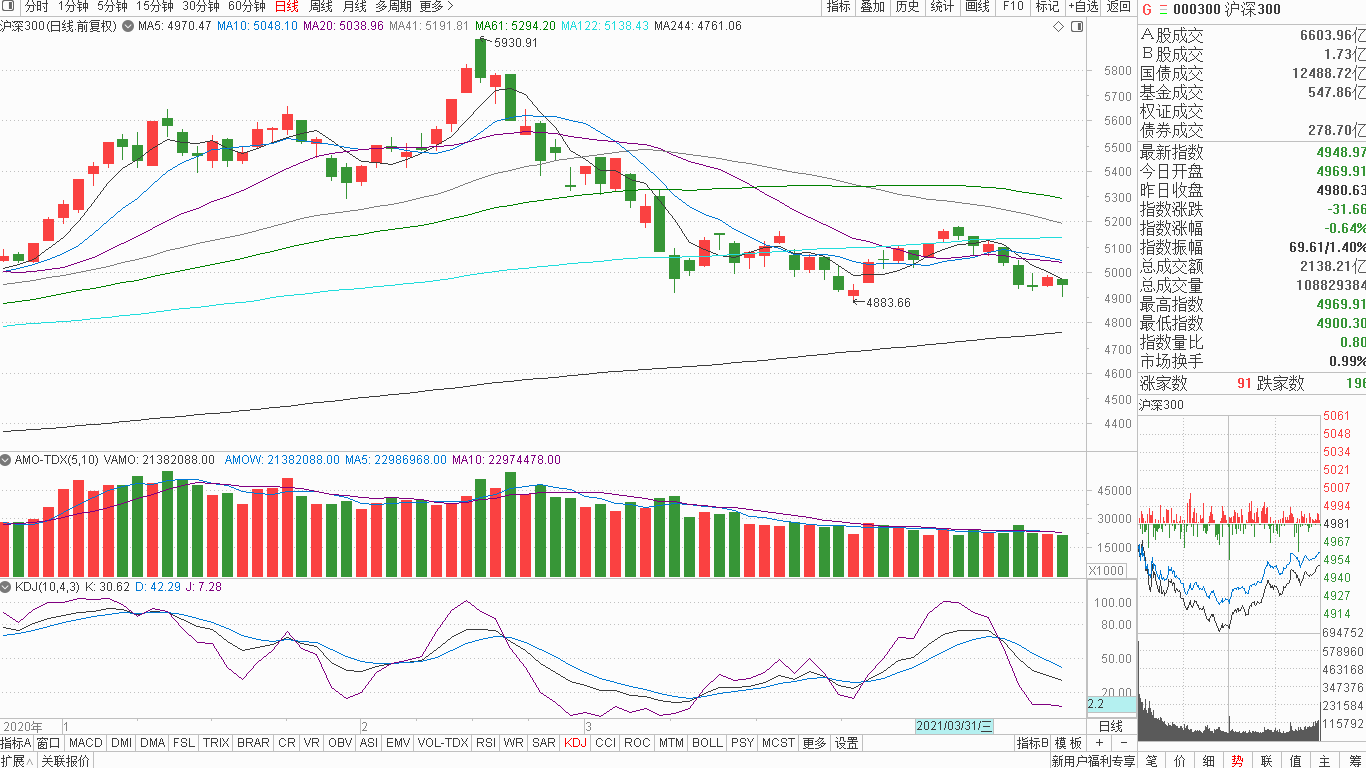Open 更多 in the indicator bar
This screenshot has height=768, width=1366.
click(x=815, y=743)
